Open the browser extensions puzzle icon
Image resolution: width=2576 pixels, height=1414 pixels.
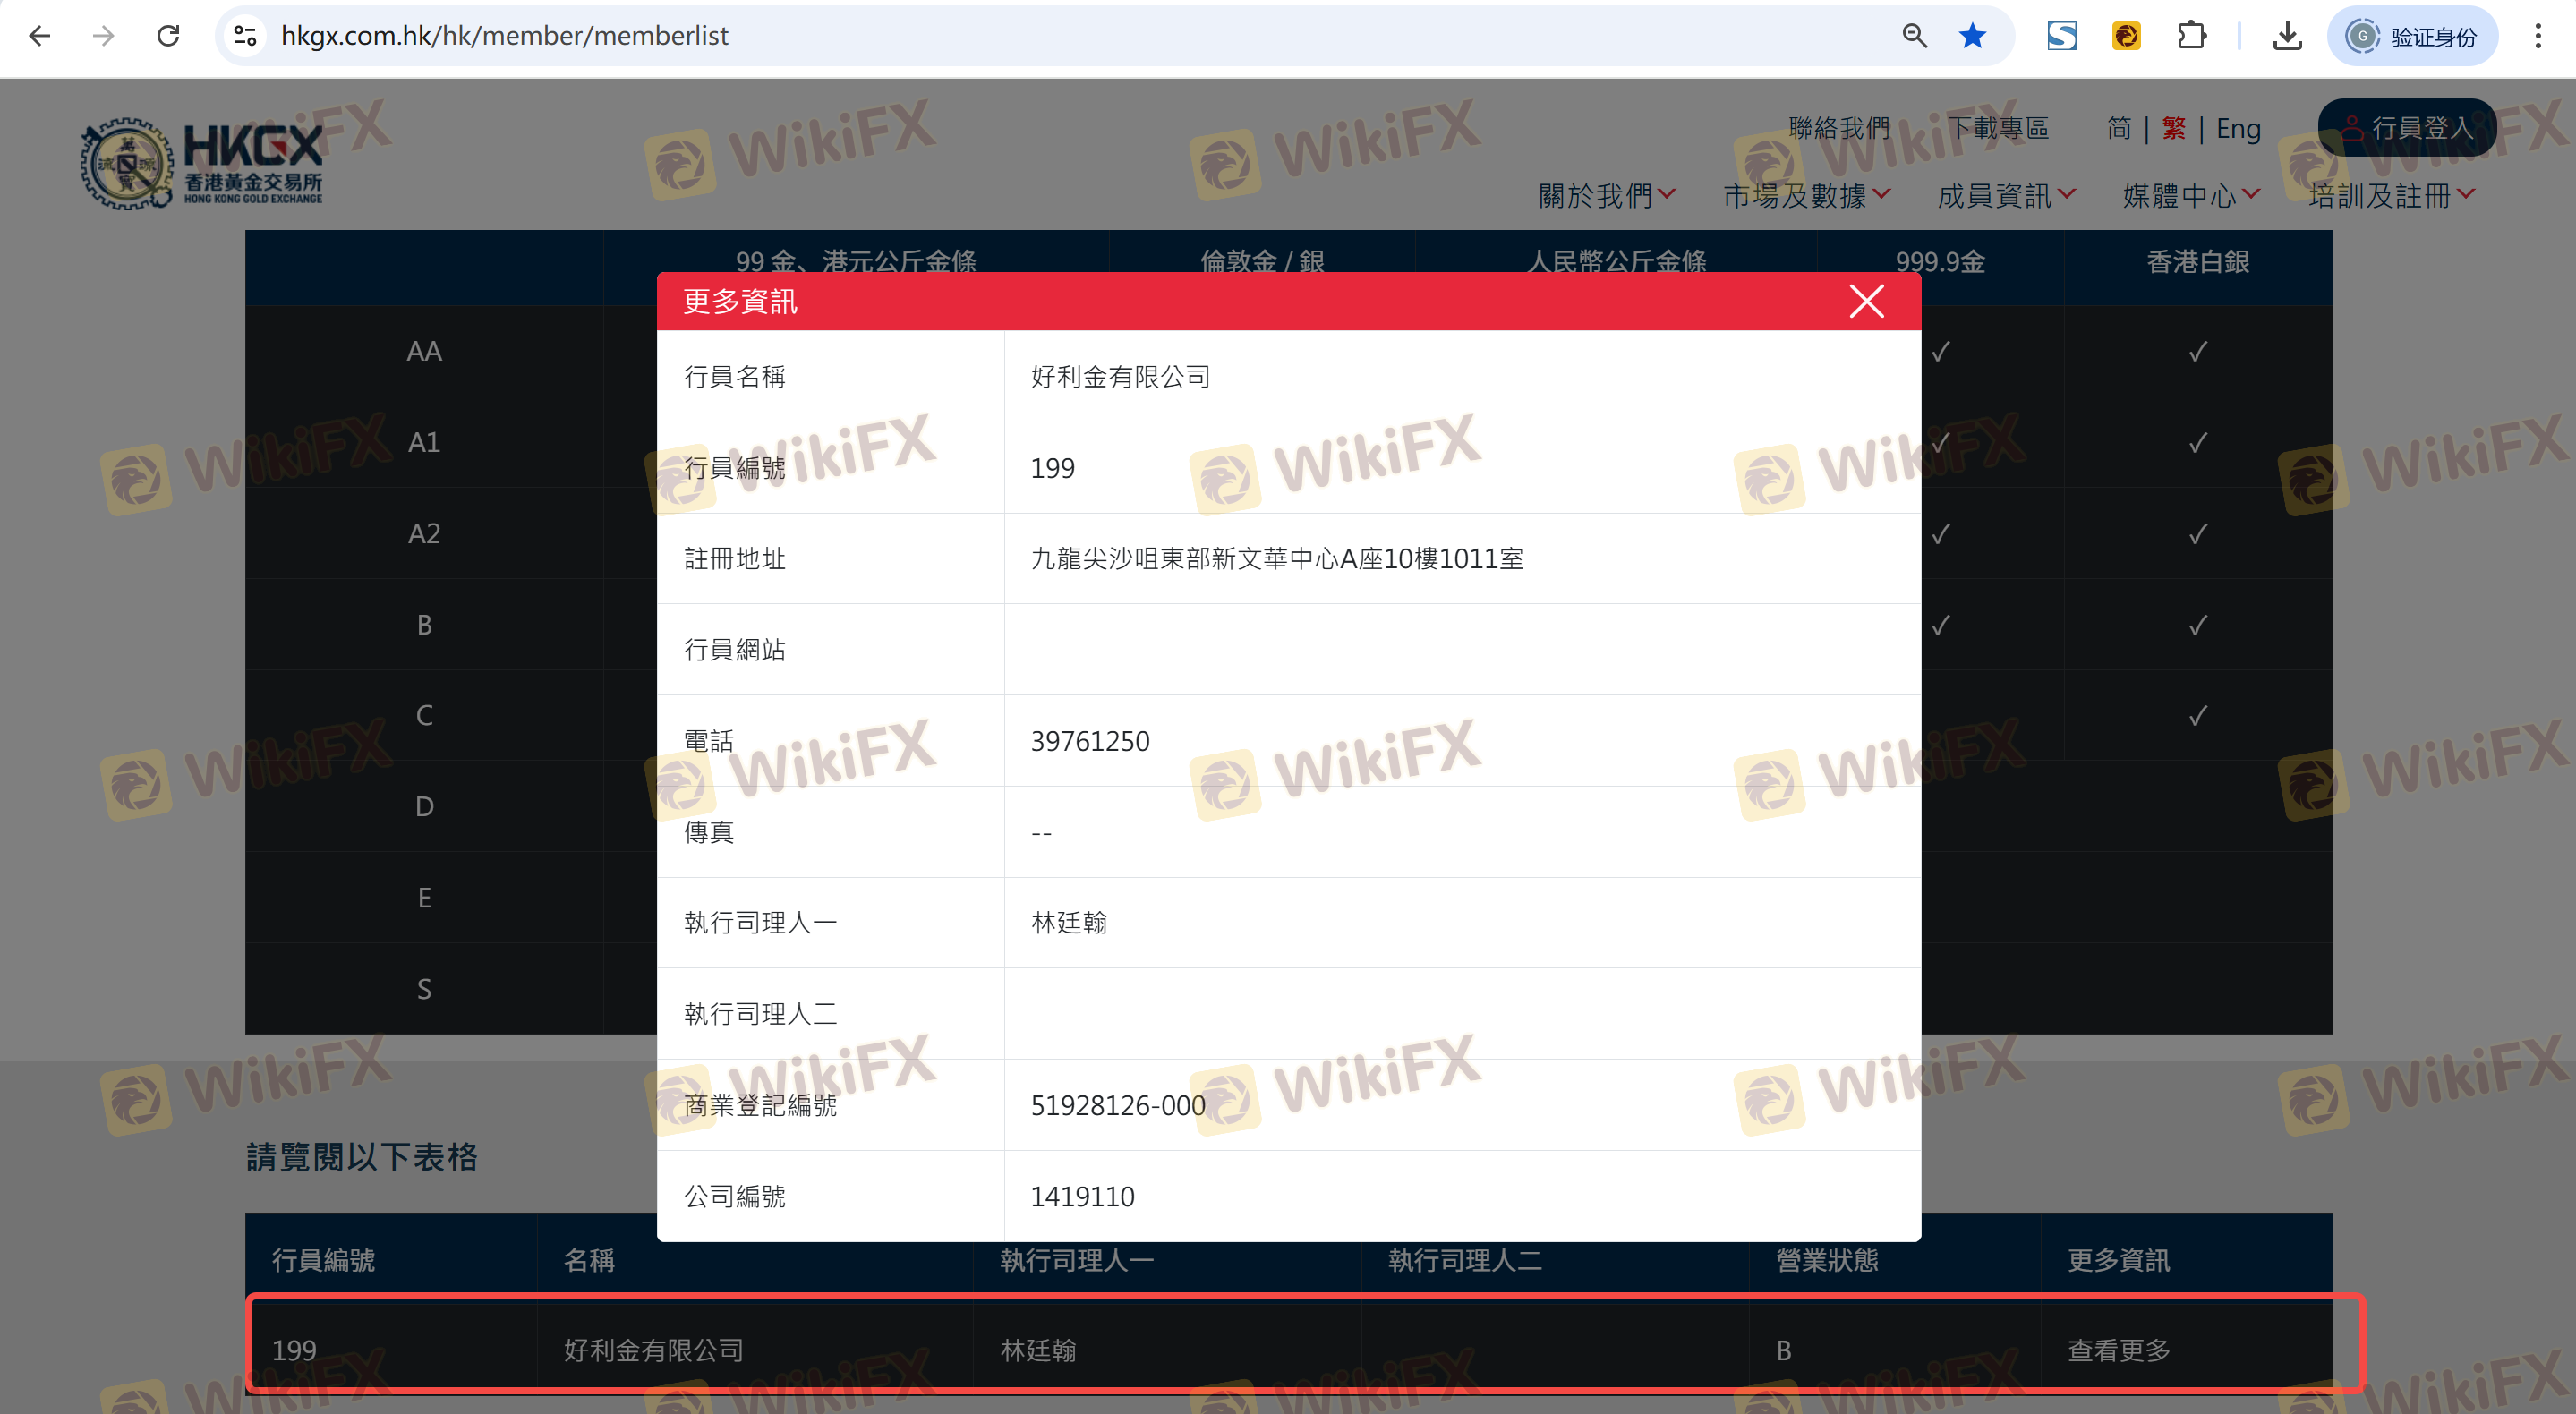click(x=2191, y=36)
